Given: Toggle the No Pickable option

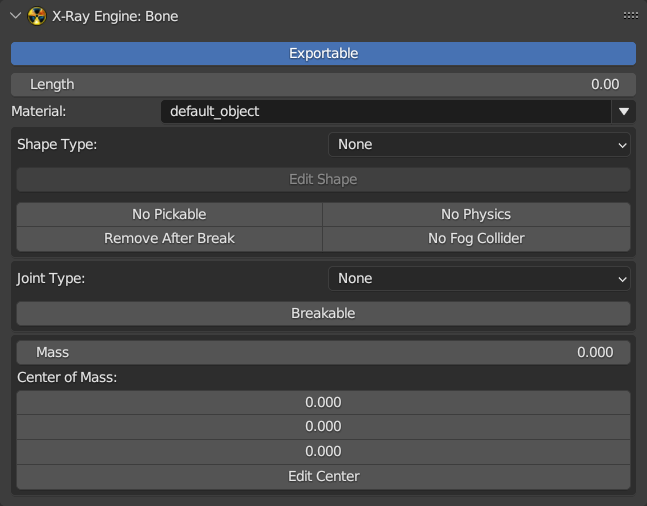Looking at the screenshot, I should [169, 214].
